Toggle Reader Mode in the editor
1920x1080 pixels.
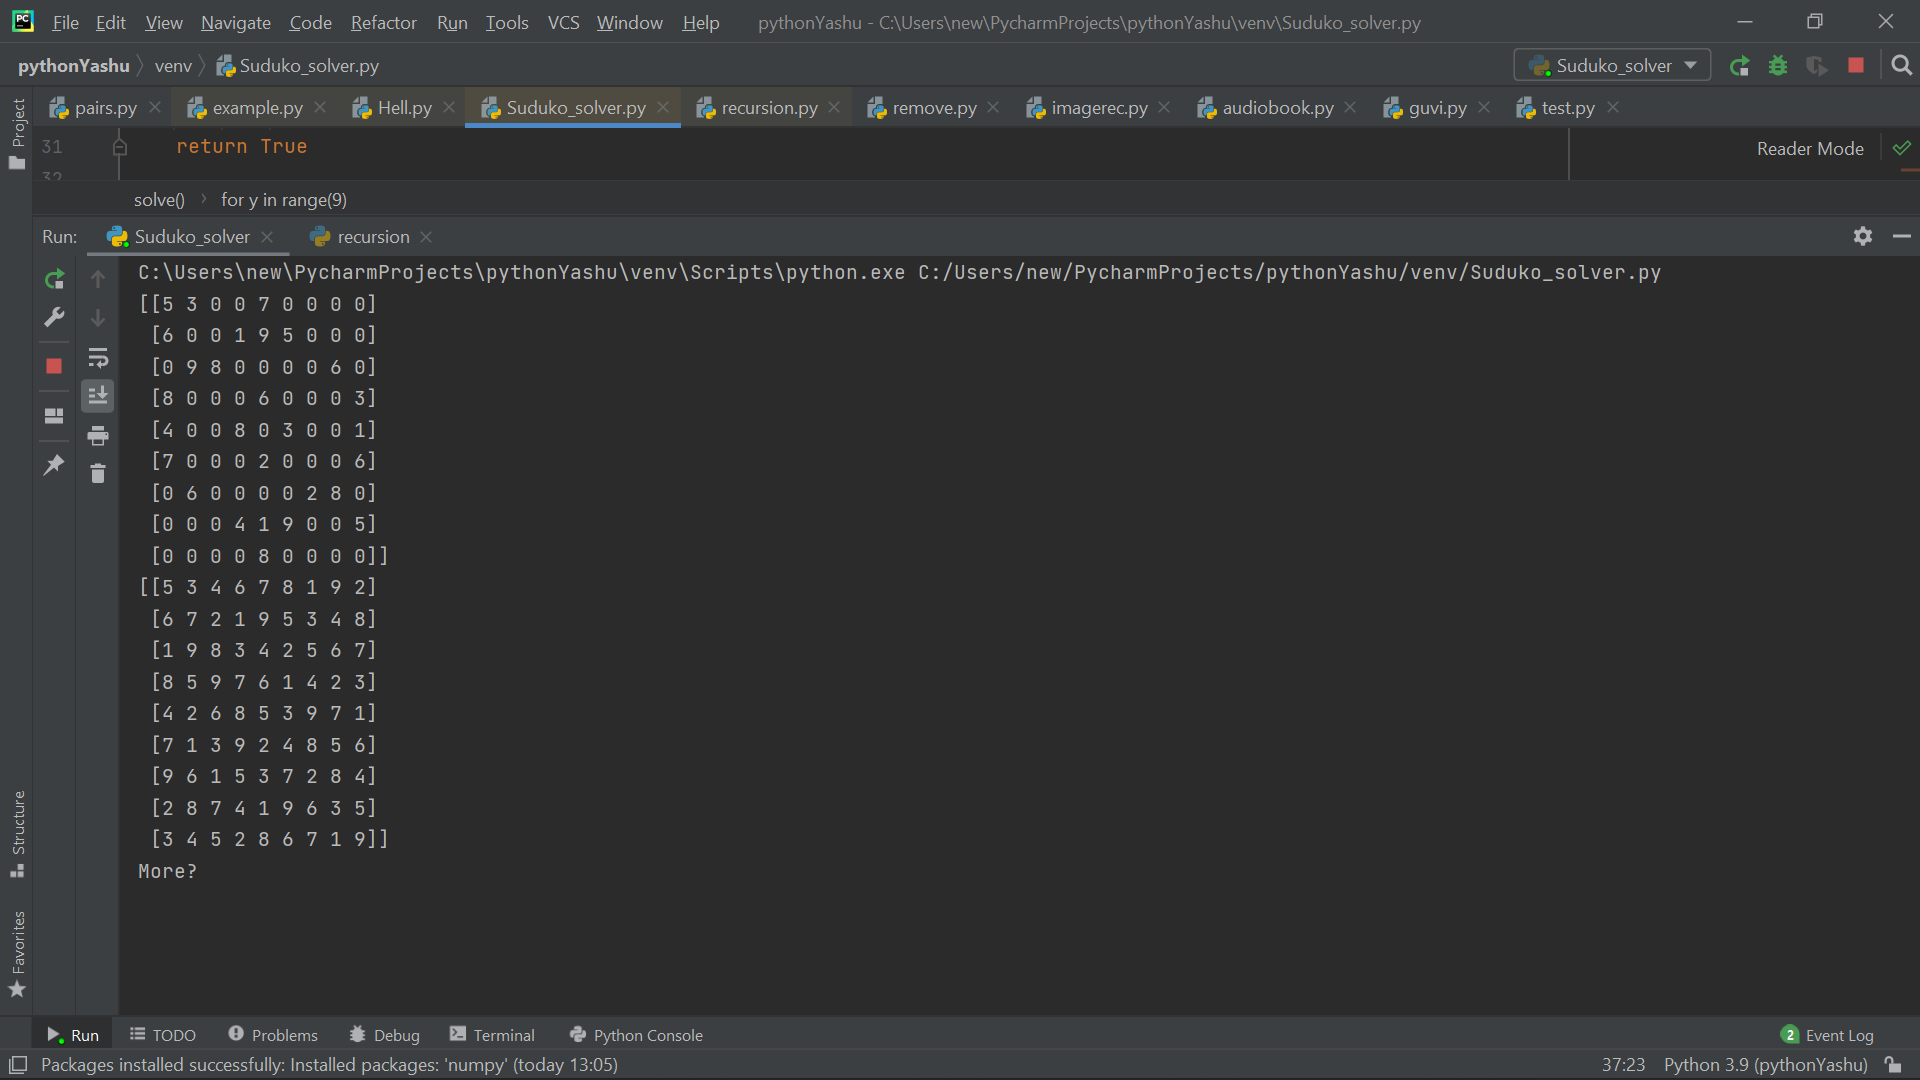pos(1809,149)
